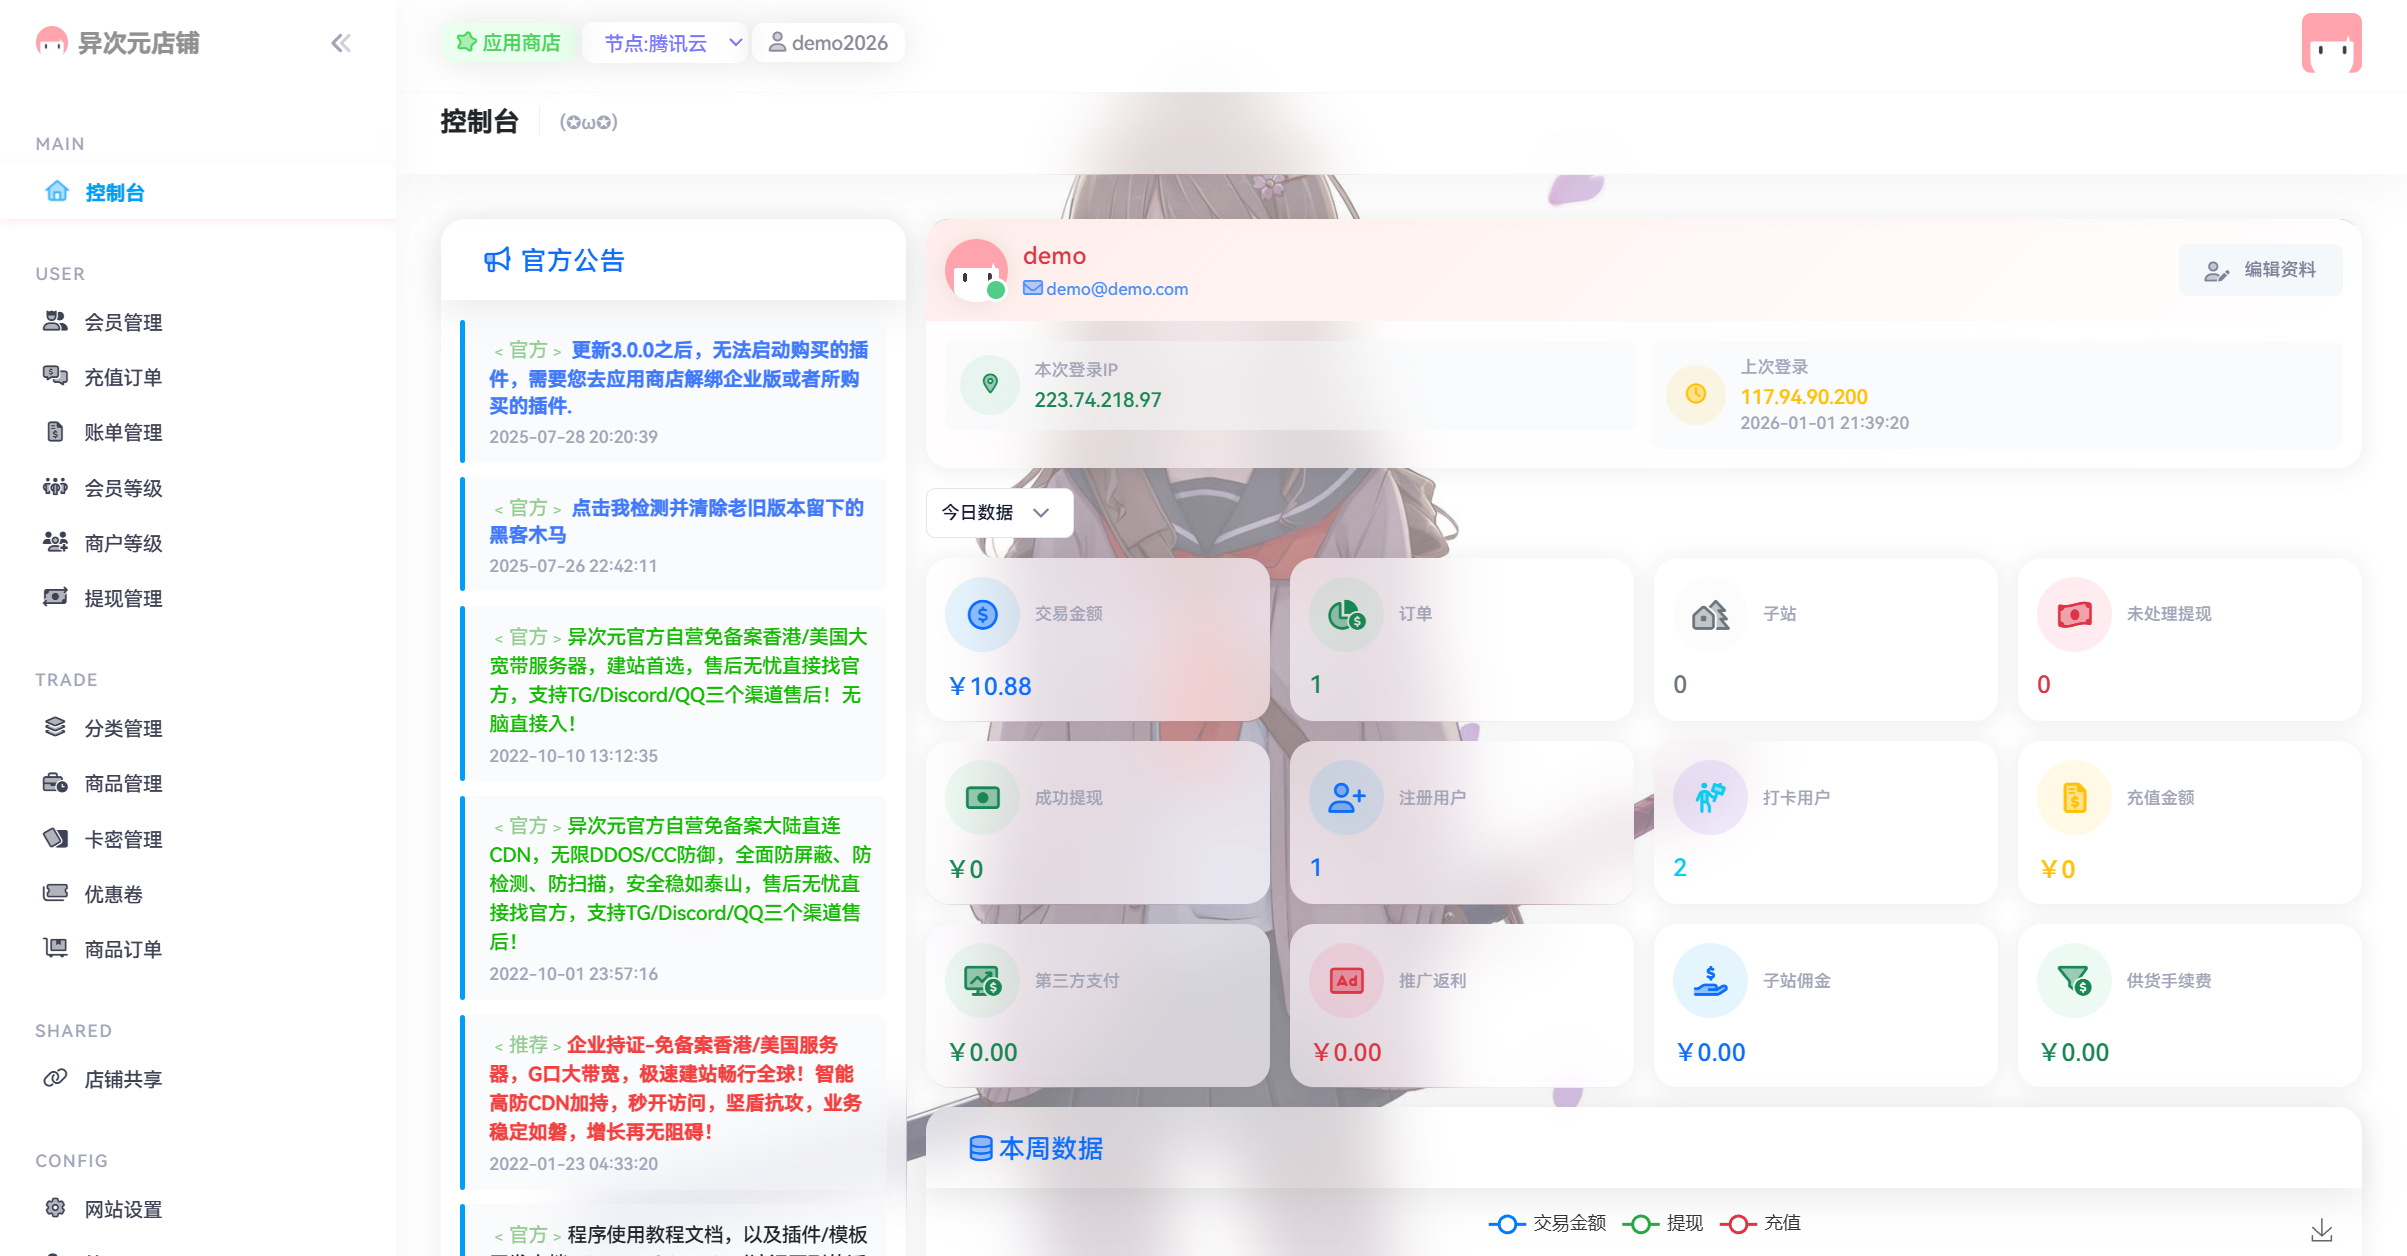This screenshot has height=1256, width=2407.
Task: Click the chart download icon
Action: pos(2321,1230)
